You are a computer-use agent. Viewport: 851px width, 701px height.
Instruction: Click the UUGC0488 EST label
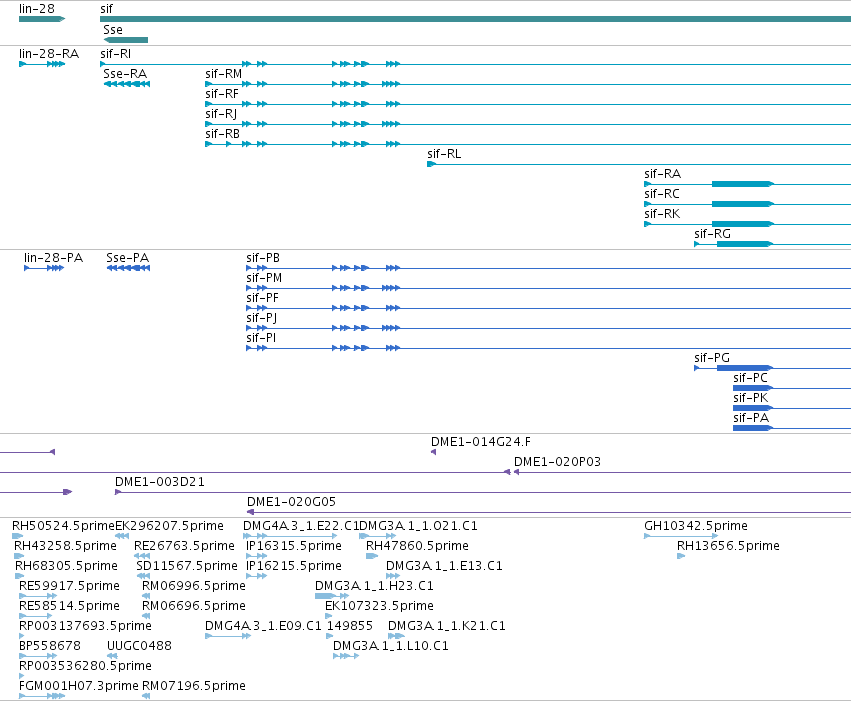tap(139, 647)
